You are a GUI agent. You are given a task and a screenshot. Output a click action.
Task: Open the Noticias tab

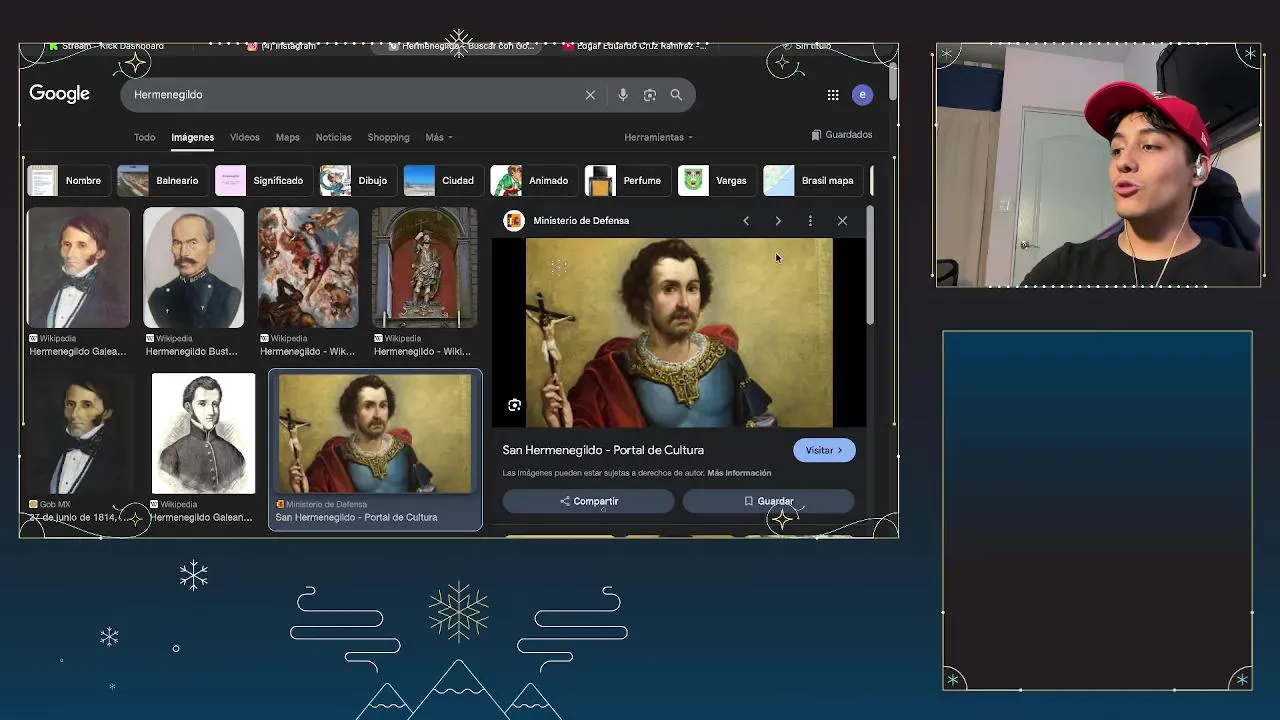pyautogui.click(x=333, y=137)
